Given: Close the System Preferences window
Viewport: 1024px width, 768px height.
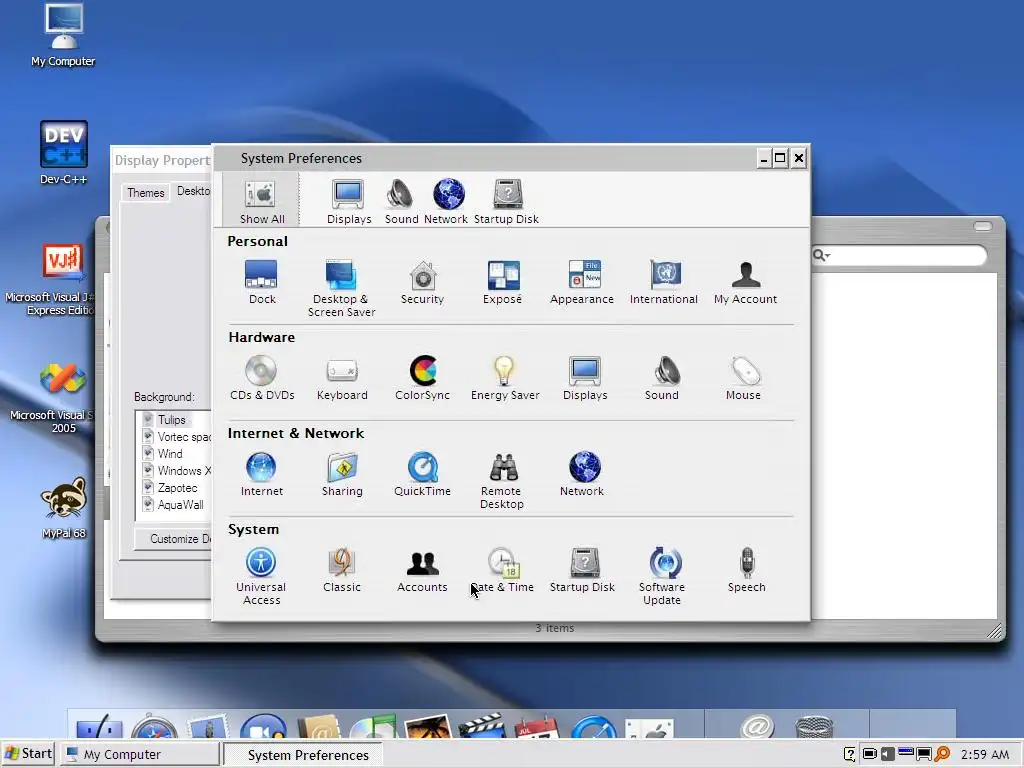Looking at the screenshot, I should point(799,158).
